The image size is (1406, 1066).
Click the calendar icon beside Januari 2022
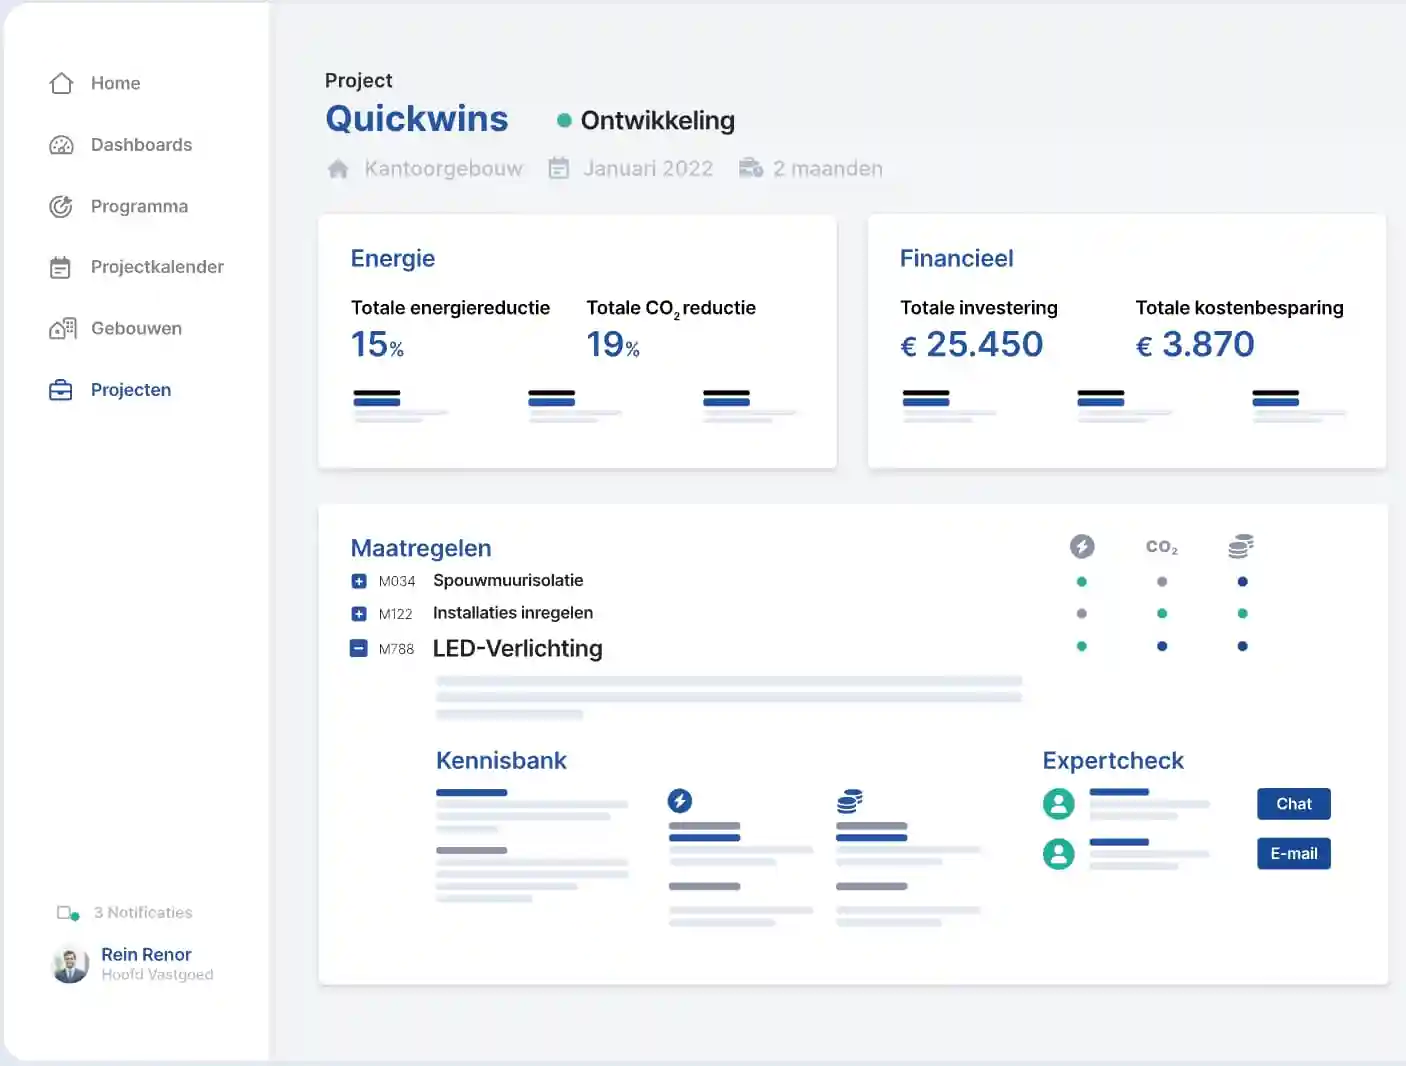click(x=559, y=168)
